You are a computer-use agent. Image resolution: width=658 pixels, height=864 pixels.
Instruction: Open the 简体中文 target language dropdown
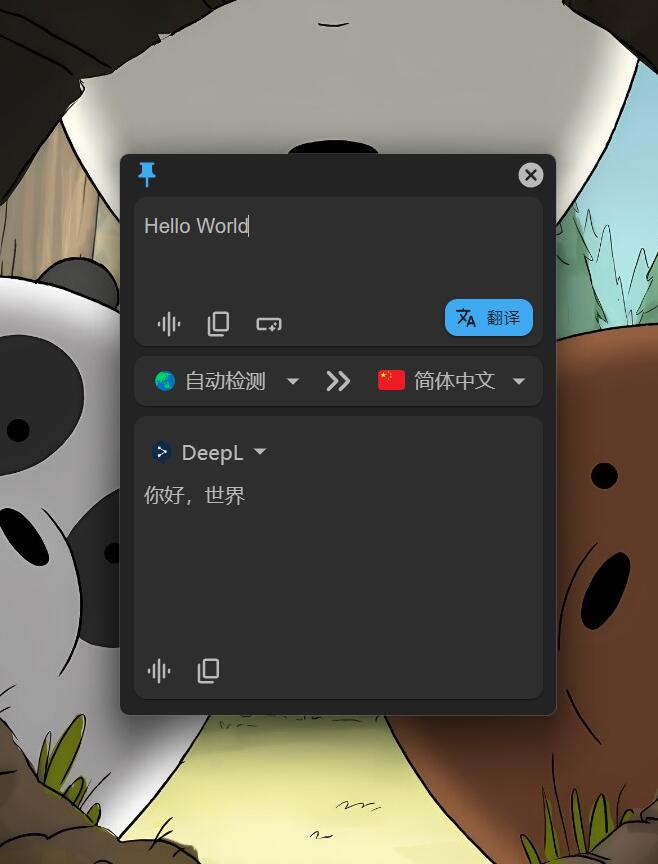(x=452, y=381)
